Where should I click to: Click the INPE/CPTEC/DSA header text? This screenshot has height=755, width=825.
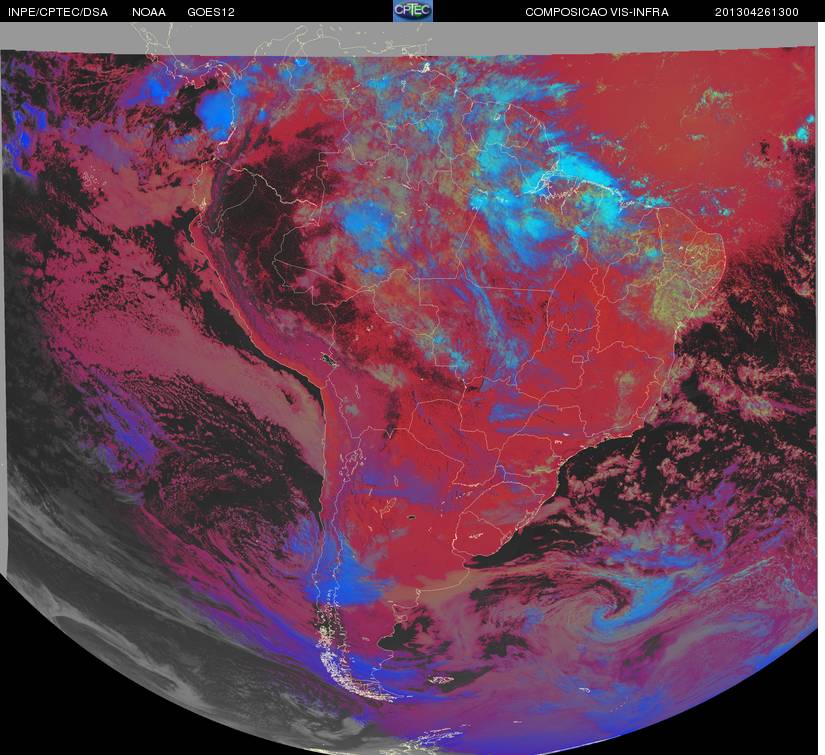[x=58, y=12]
